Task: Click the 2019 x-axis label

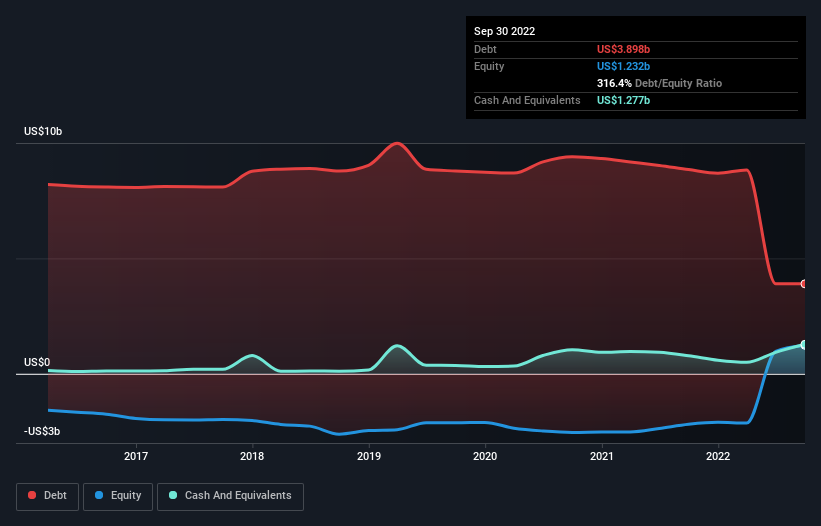Action: click(369, 456)
